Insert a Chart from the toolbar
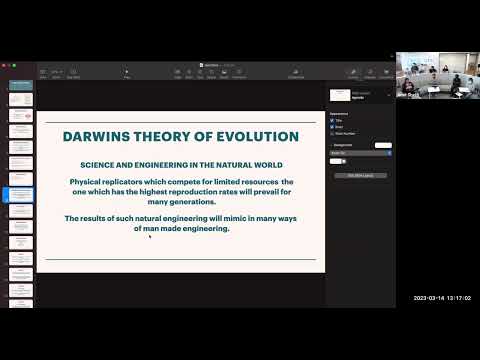The width and height of the screenshot is (480, 360). pos(189,74)
